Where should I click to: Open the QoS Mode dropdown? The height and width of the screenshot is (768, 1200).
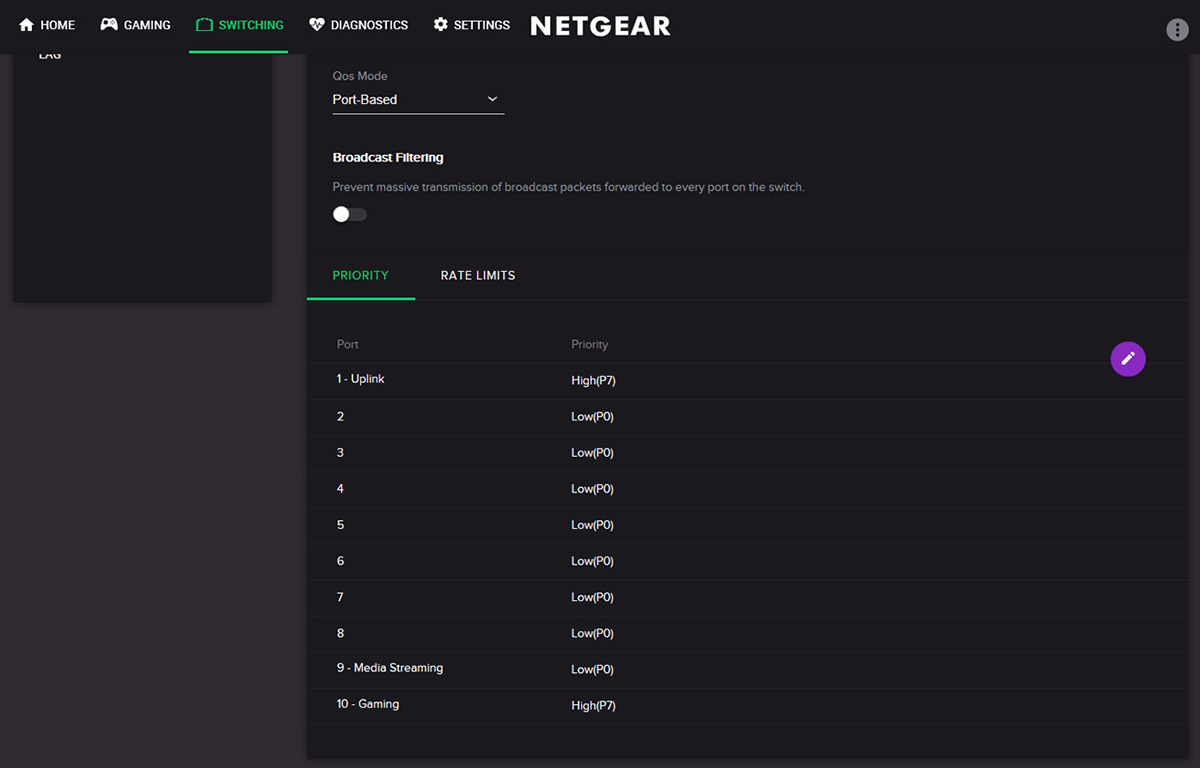point(417,99)
